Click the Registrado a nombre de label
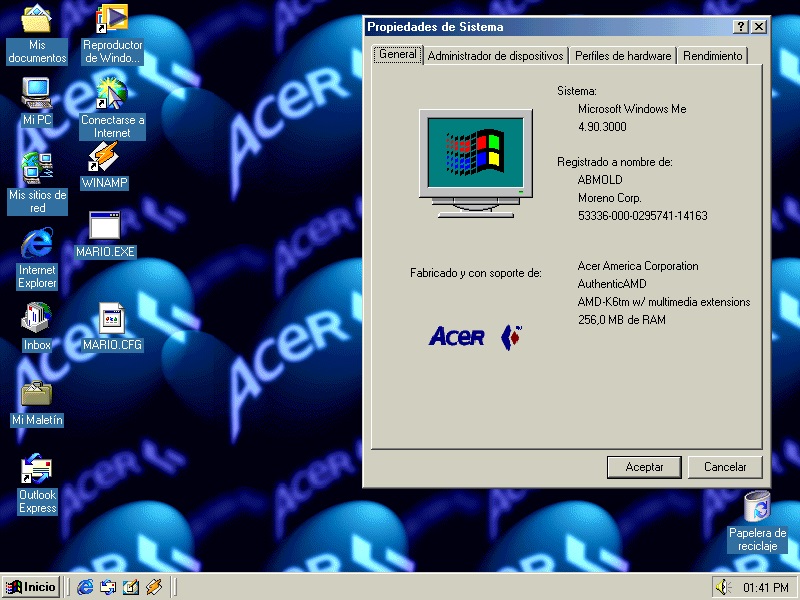The width and height of the screenshot is (800, 600). point(614,162)
